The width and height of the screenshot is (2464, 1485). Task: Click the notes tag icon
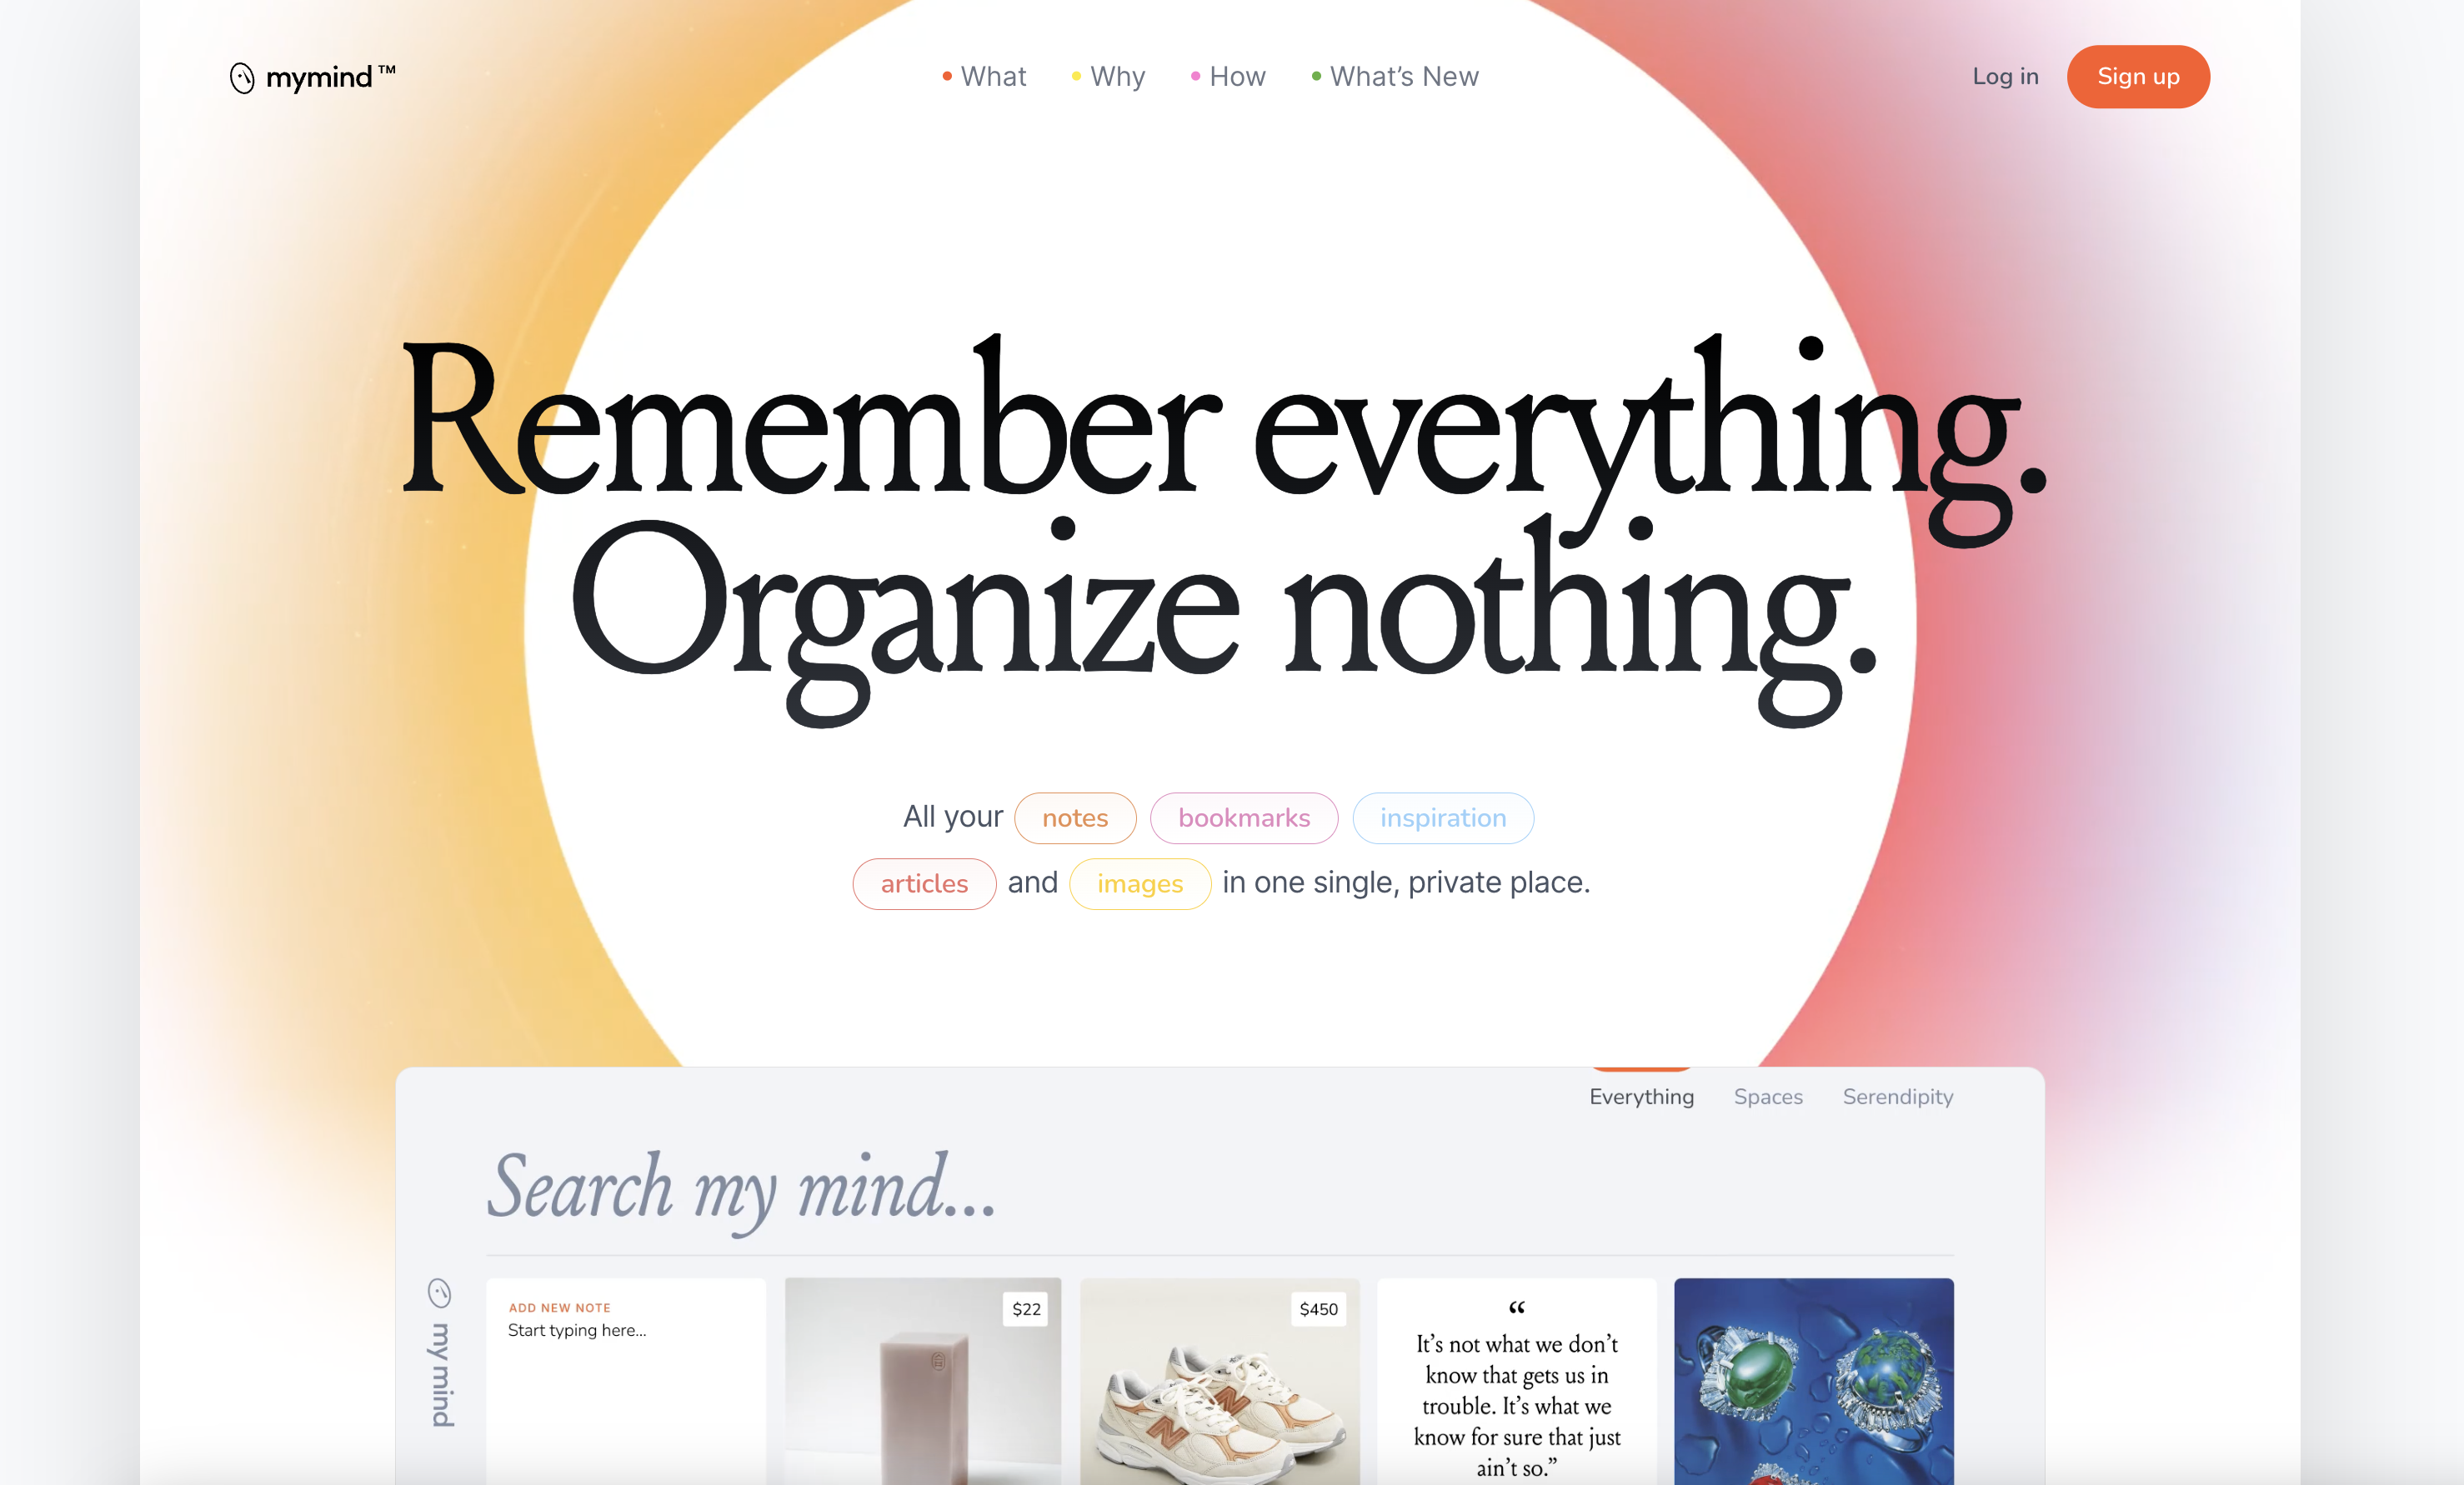(x=1074, y=817)
